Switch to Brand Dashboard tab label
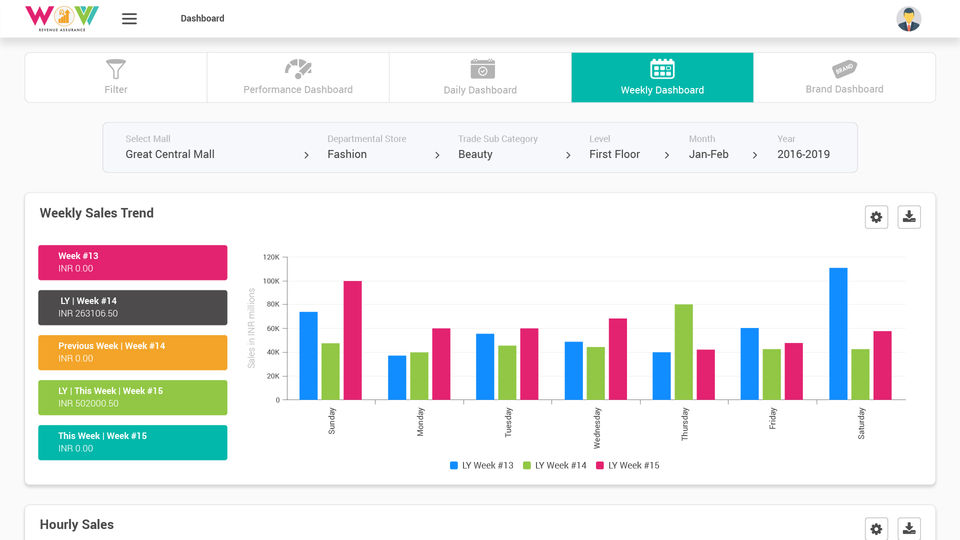This screenshot has height=540, width=960. coord(844,89)
